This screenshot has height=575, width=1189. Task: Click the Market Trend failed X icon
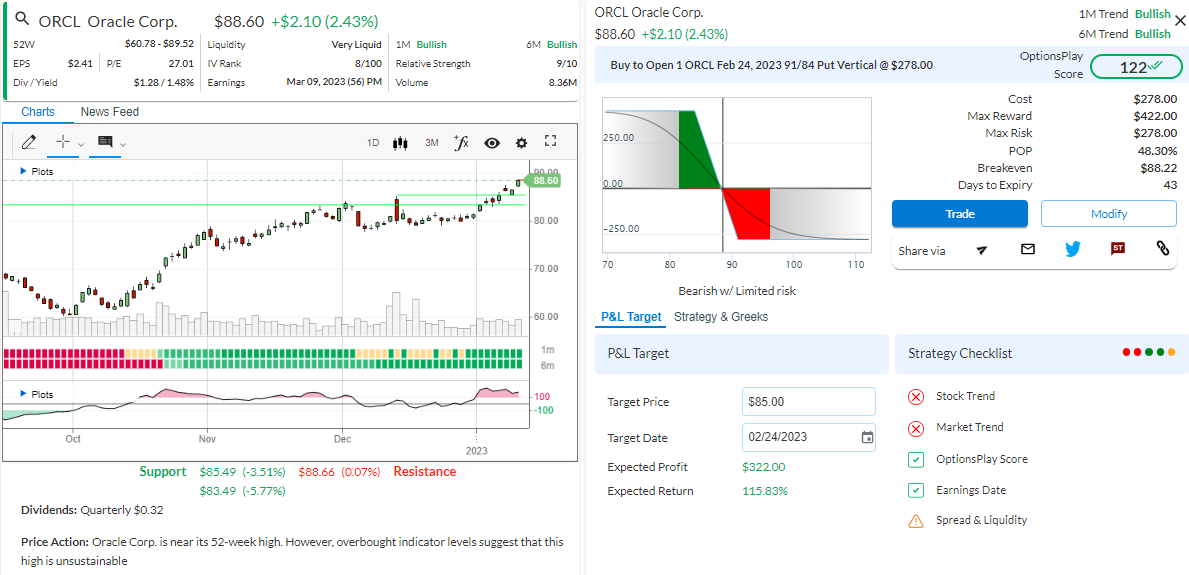click(x=916, y=429)
